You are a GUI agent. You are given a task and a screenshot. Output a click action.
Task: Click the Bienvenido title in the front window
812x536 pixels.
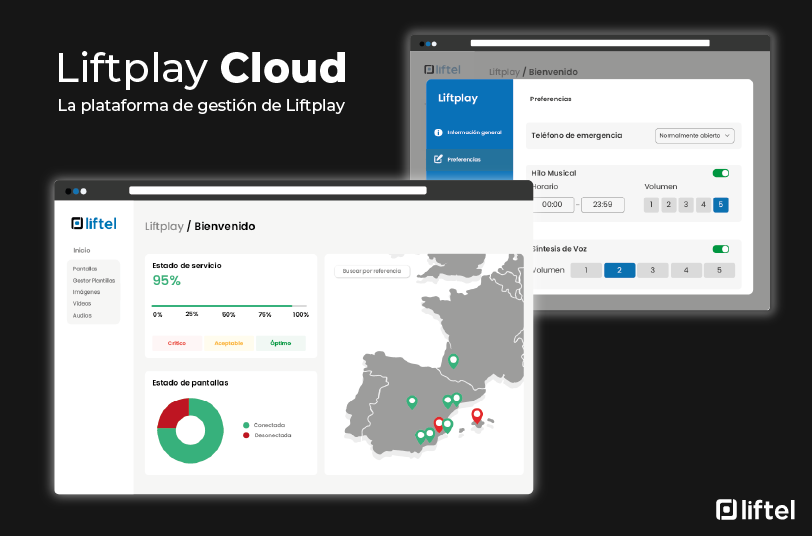[x=225, y=226]
